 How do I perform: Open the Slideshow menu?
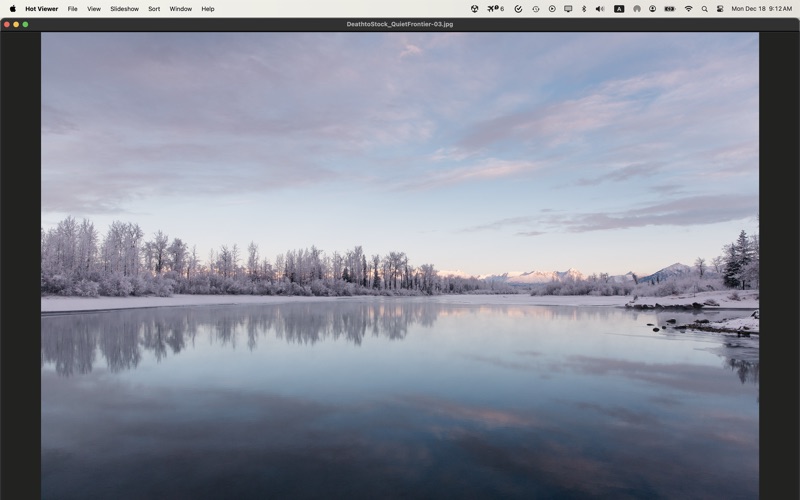(x=124, y=9)
